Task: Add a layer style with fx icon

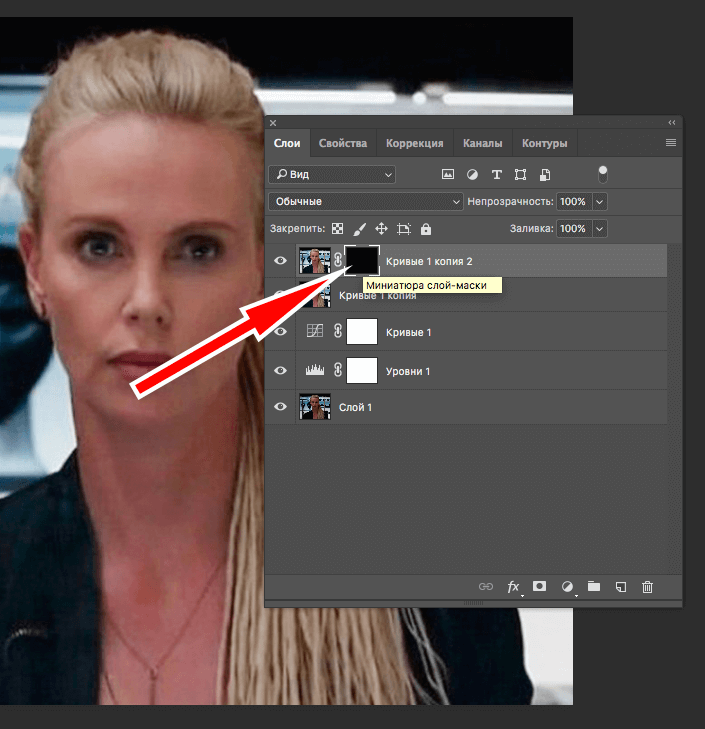Action: point(514,587)
